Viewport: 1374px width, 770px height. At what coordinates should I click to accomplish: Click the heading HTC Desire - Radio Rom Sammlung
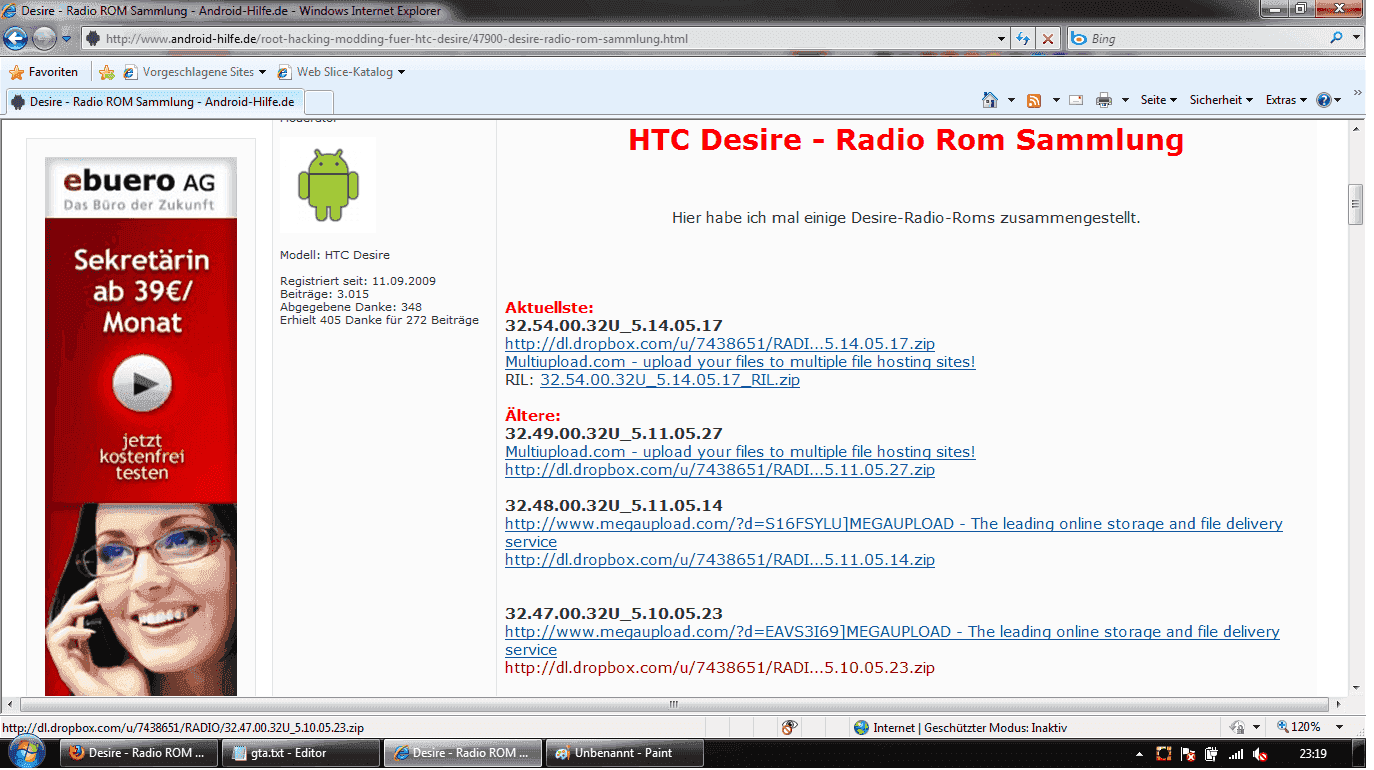(x=906, y=140)
